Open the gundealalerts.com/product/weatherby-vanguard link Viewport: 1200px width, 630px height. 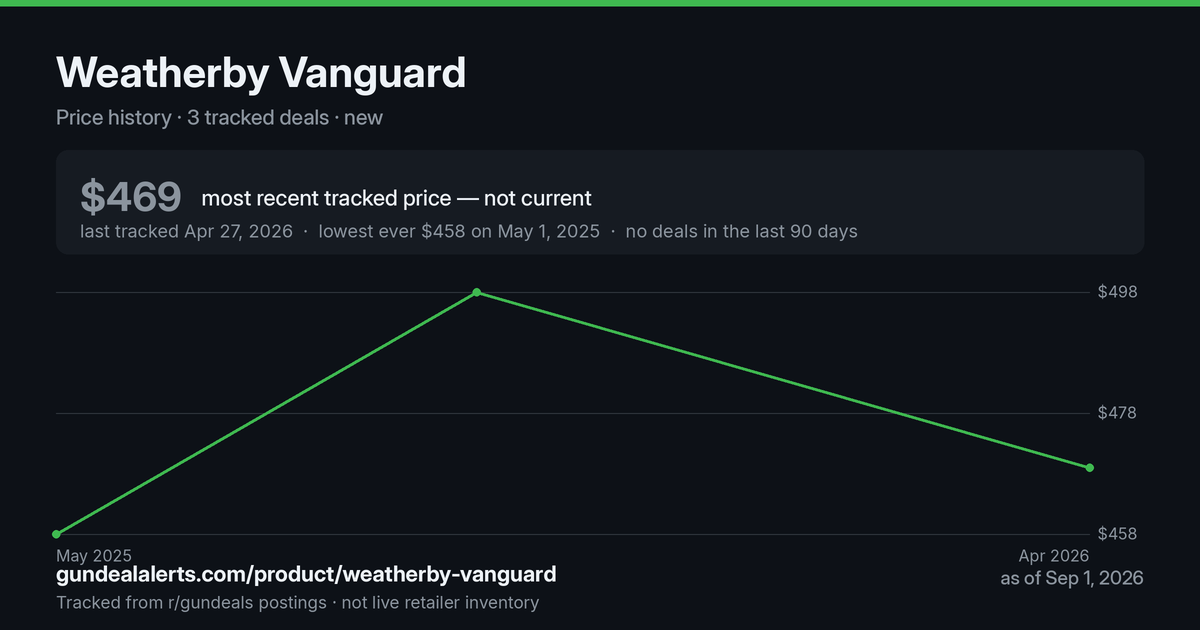306,575
